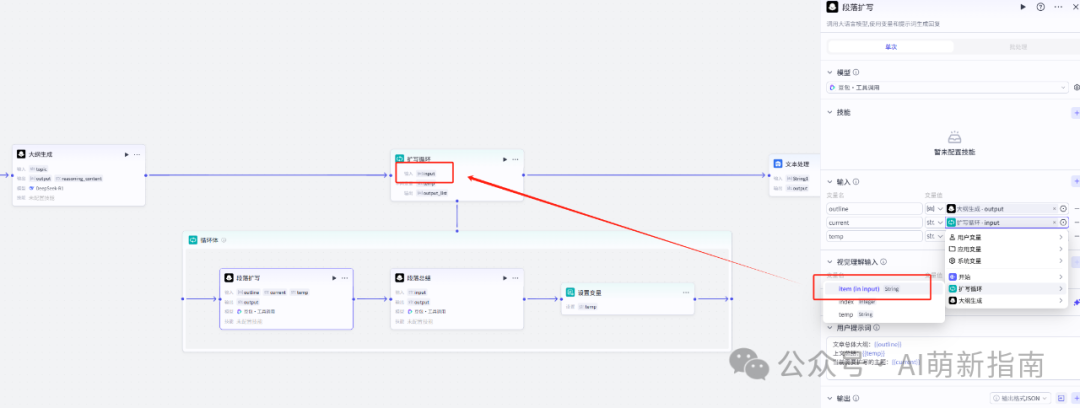Viewport: 1080px width, 408px height.
Task: Show info icon next to 循环体 title
Action: pyautogui.click(x=224, y=241)
